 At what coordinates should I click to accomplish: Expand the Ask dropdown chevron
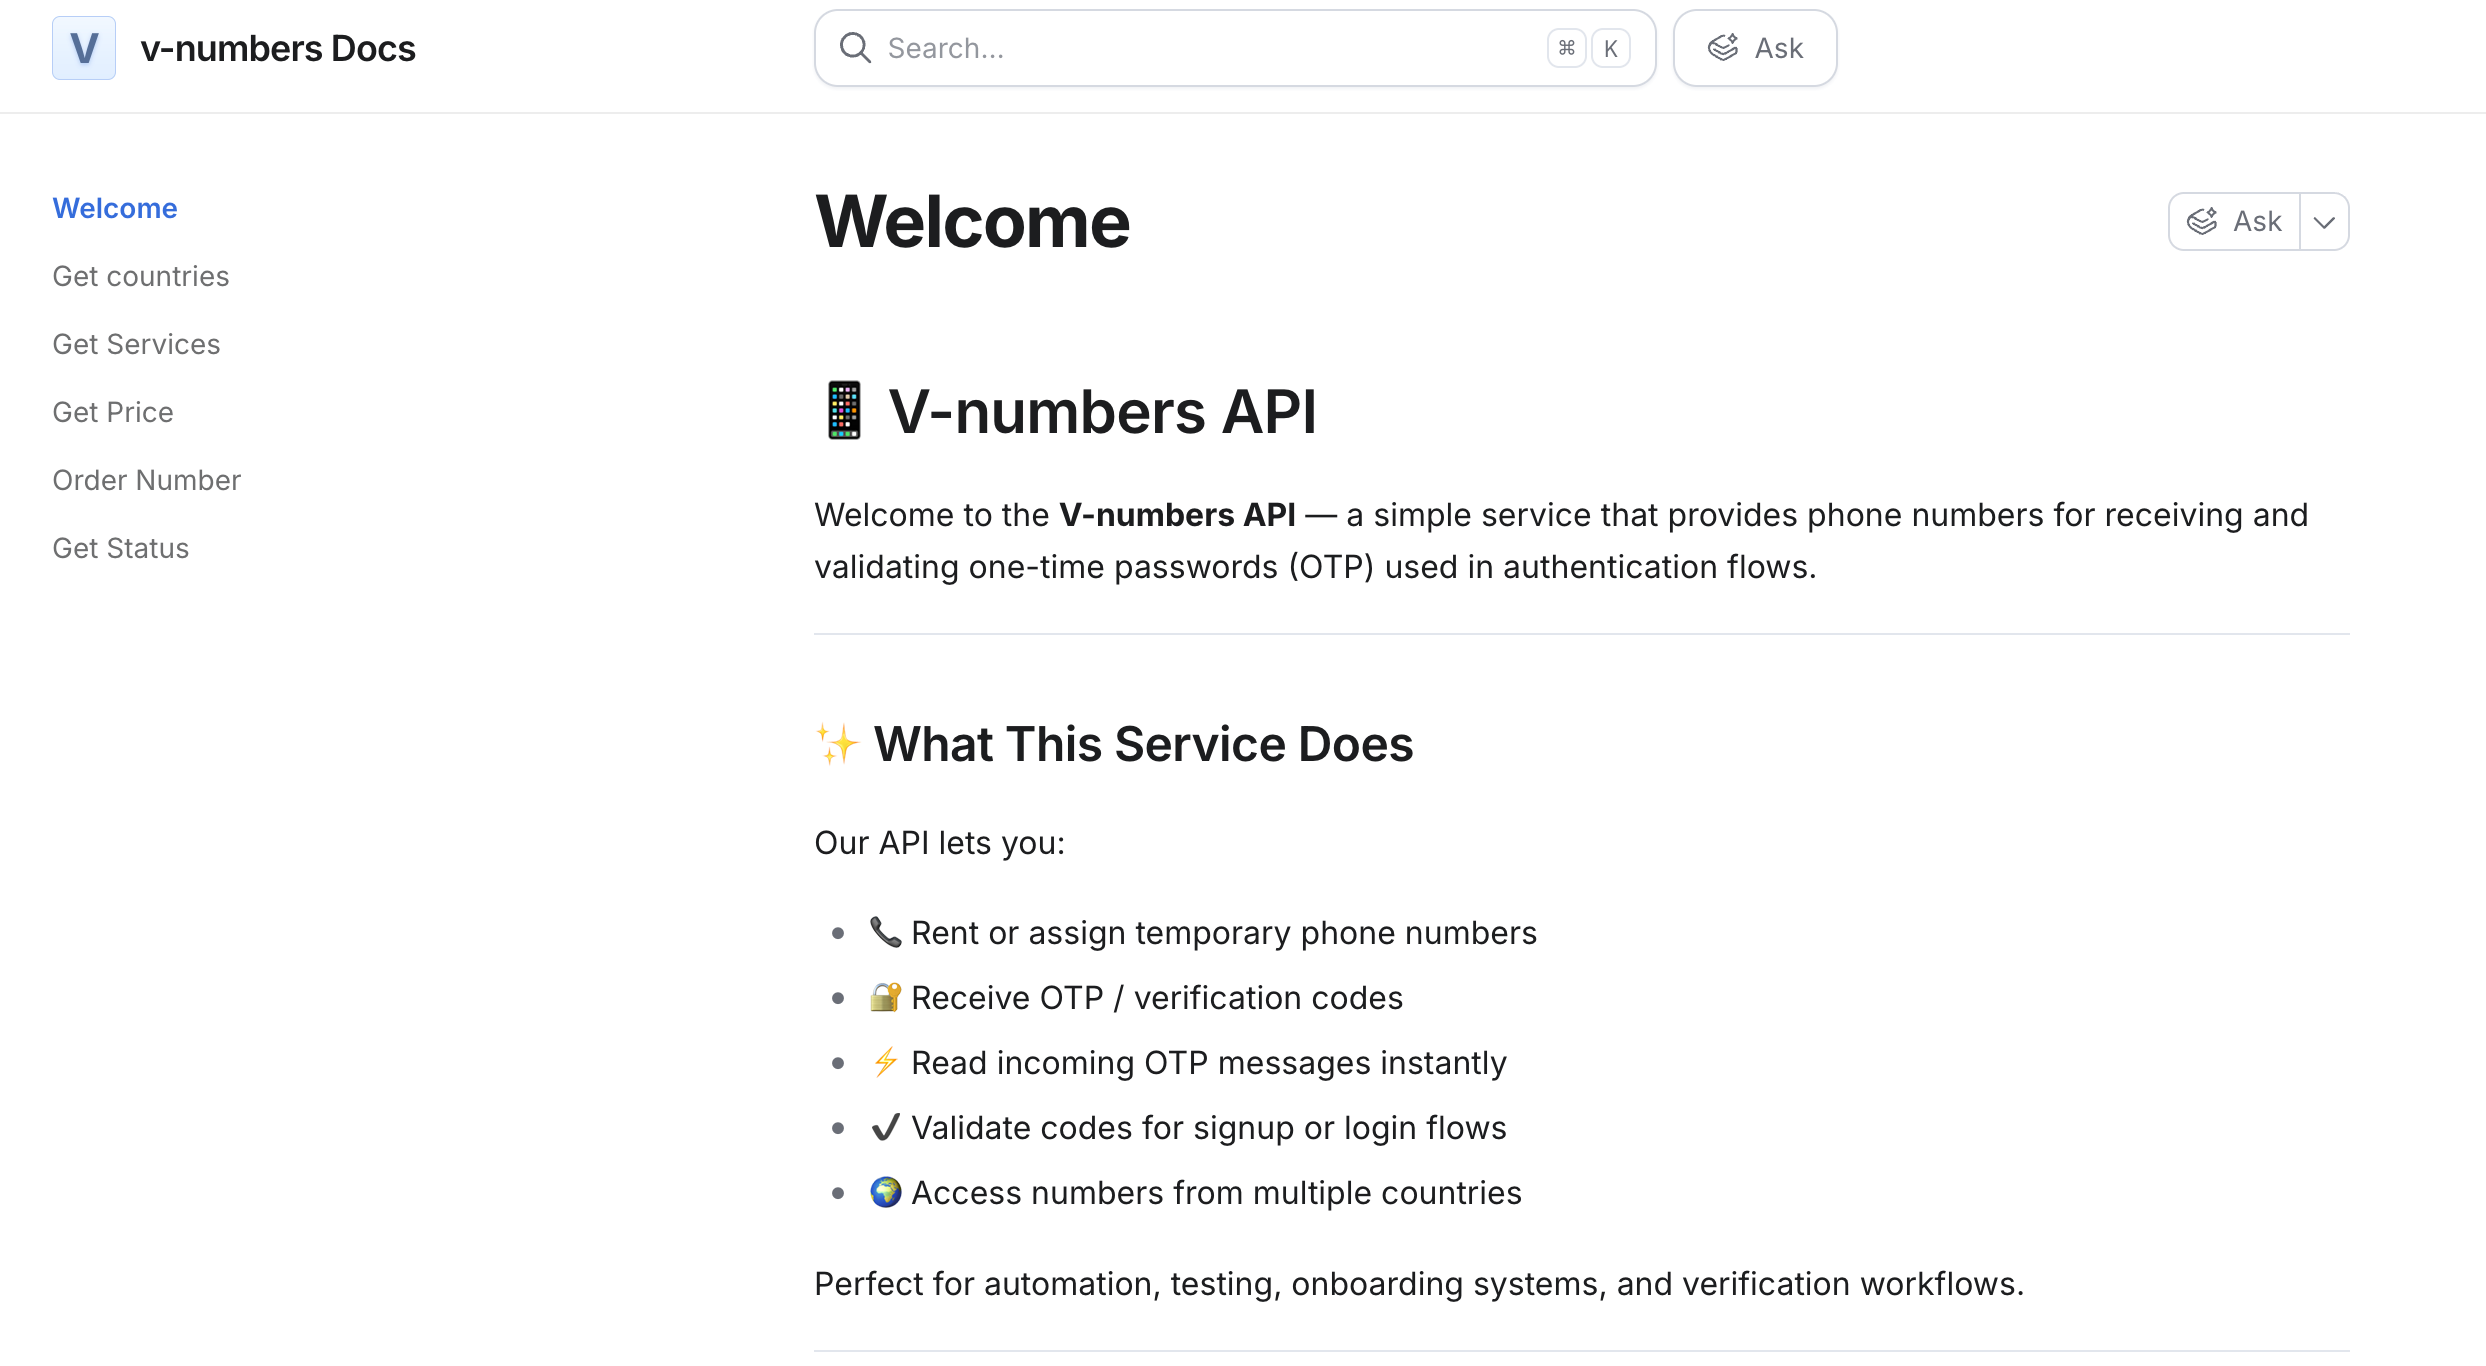click(x=2325, y=221)
